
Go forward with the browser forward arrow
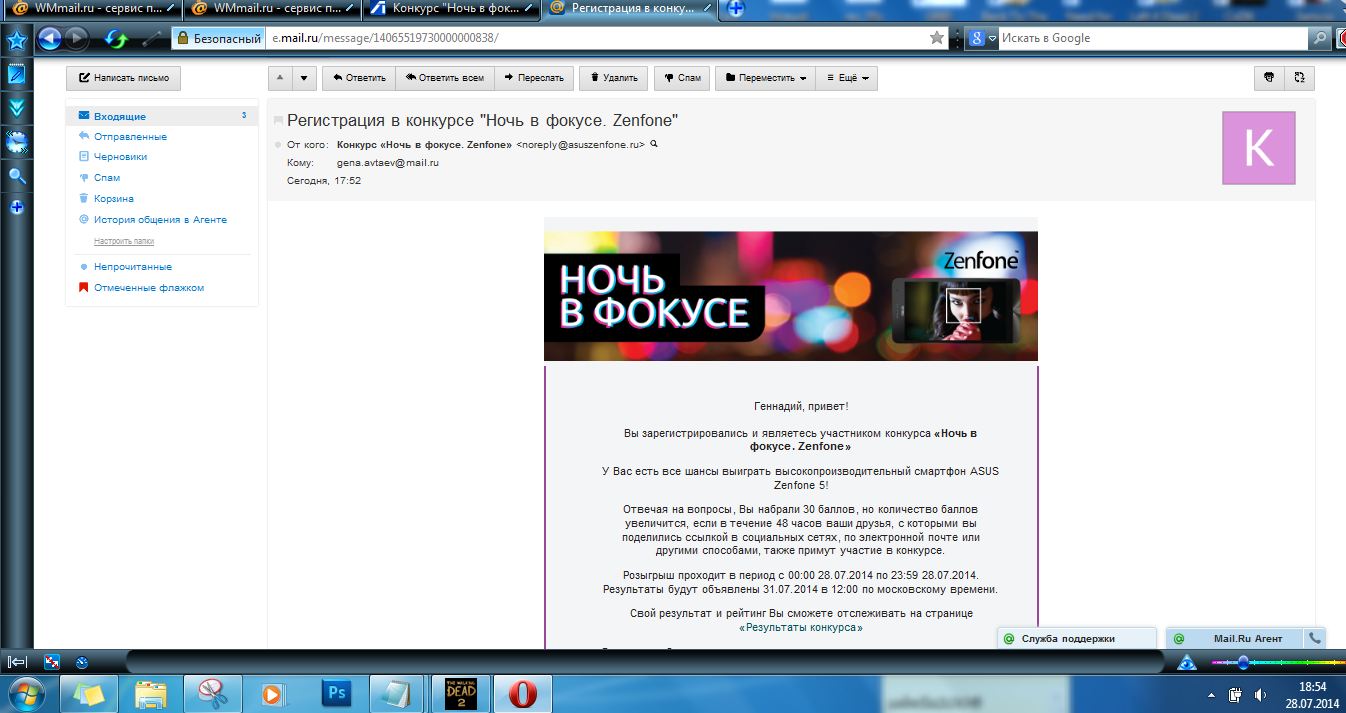click(x=76, y=39)
